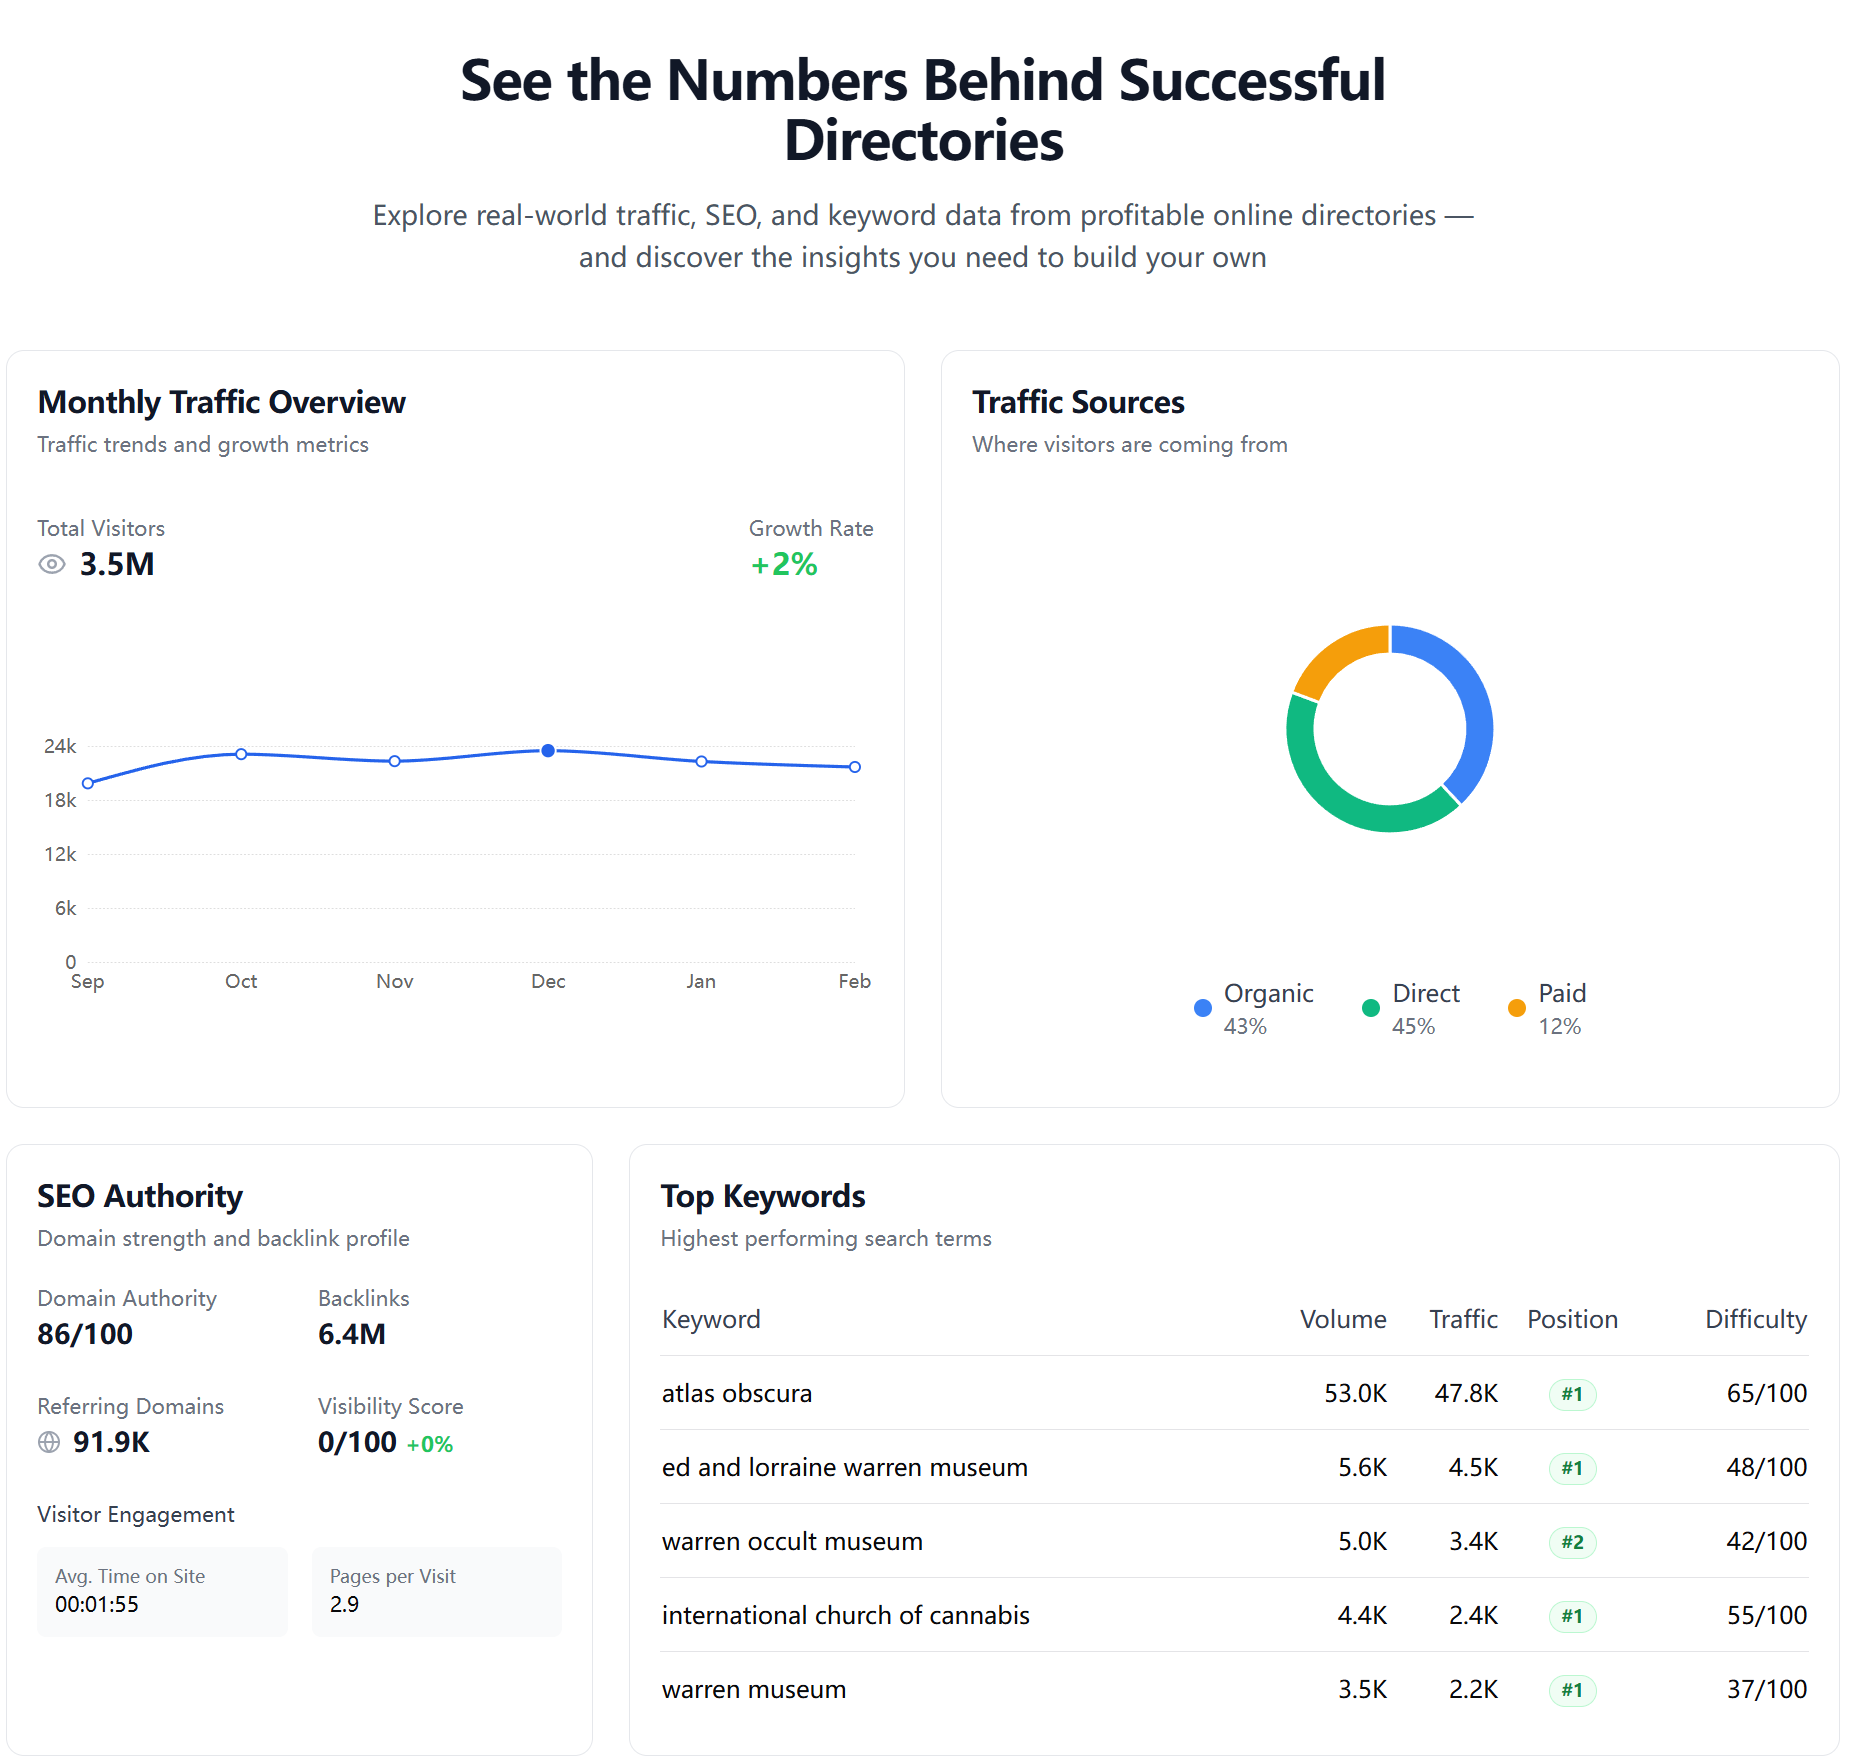
Task: Sort table by Difficulty column header
Action: click(1755, 1319)
